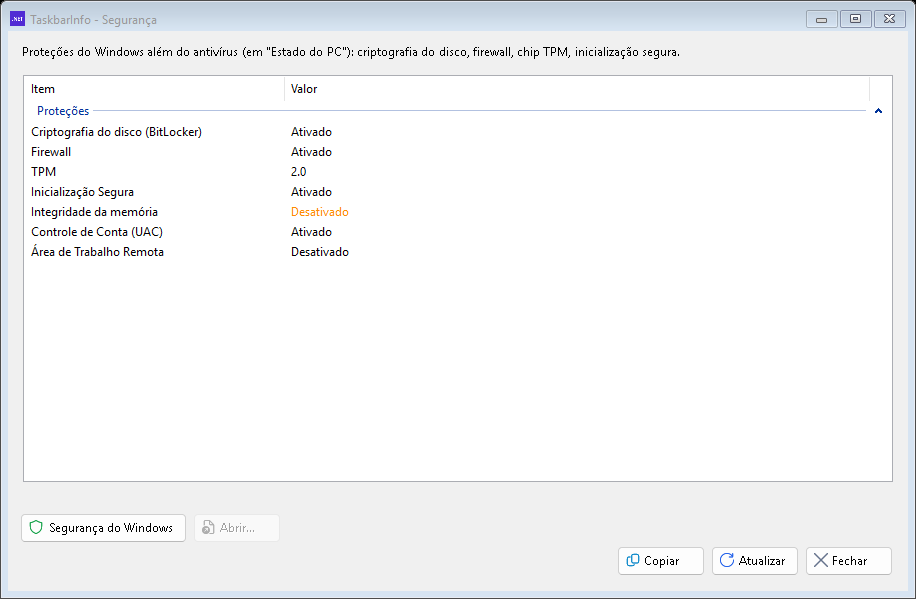Open Segurança do Windows

click(103, 528)
